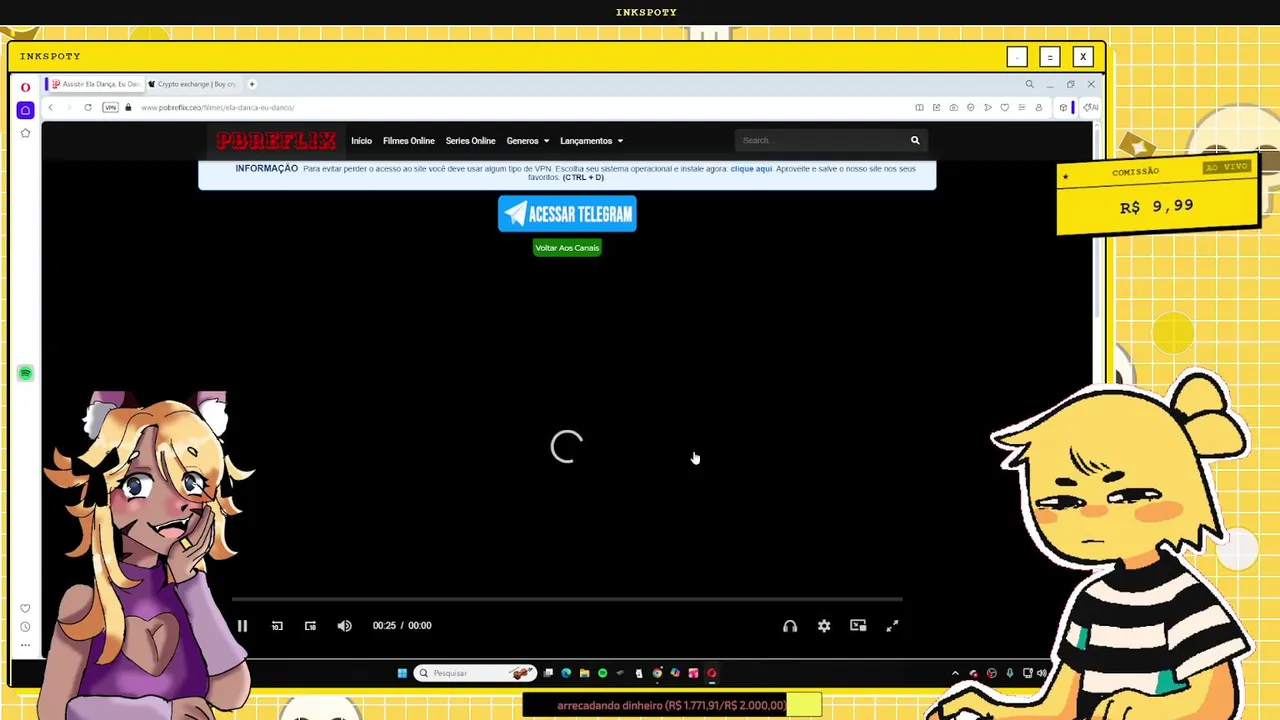Take a snapshot with the camera icon

[x=953, y=107]
